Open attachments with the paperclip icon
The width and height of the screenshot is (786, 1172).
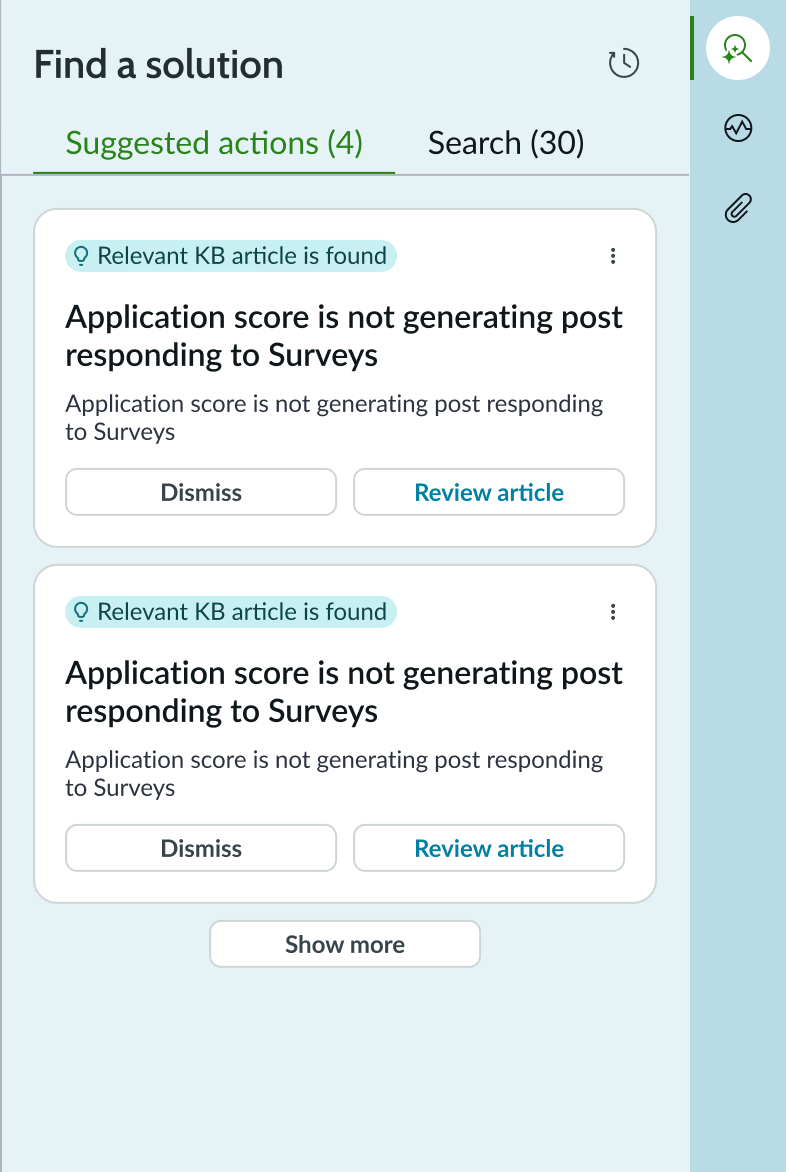point(737,208)
